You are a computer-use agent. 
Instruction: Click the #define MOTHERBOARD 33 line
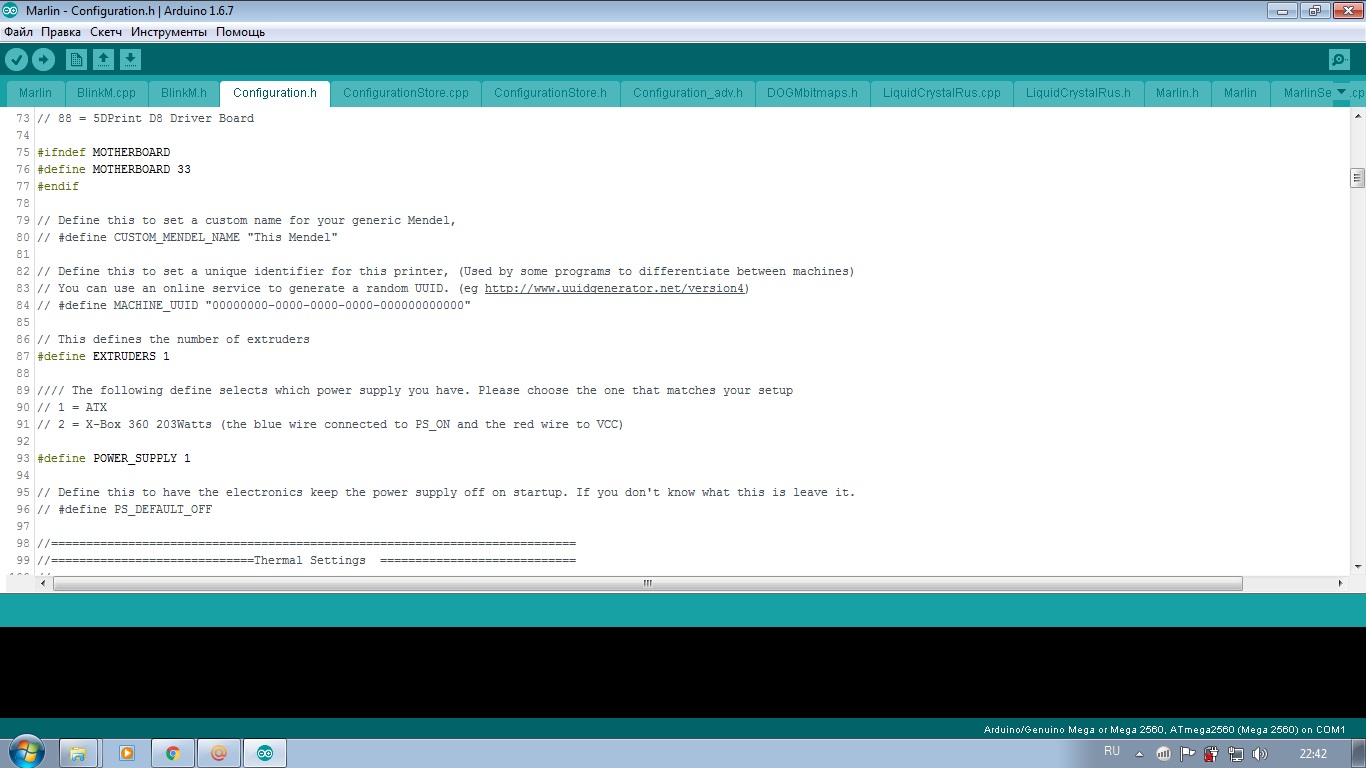(x=114, y=169)
